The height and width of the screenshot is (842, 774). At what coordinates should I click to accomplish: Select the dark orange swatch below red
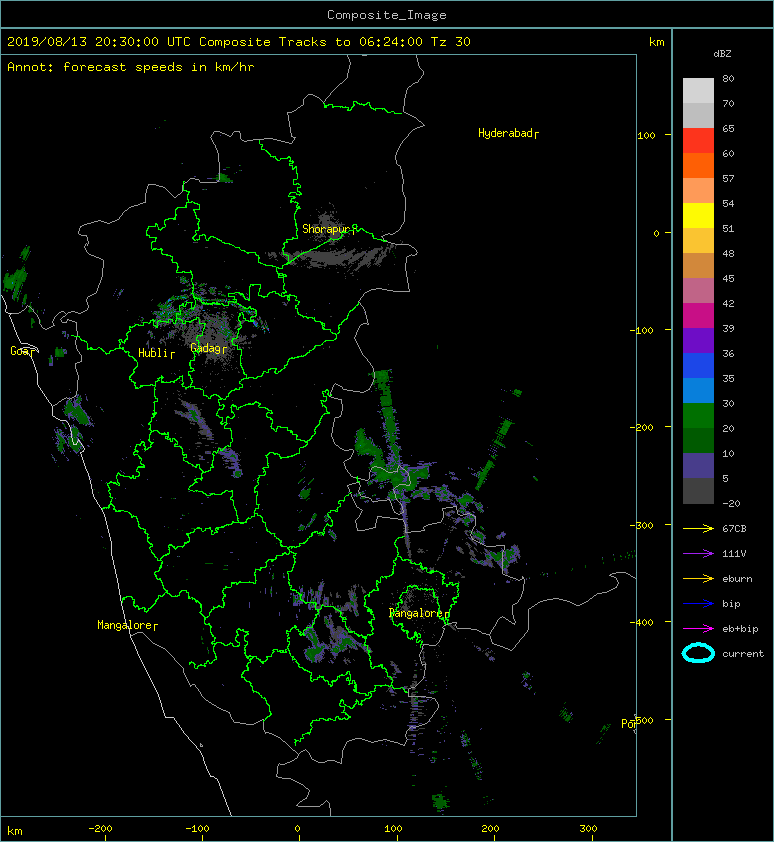(x=698, y=165)
